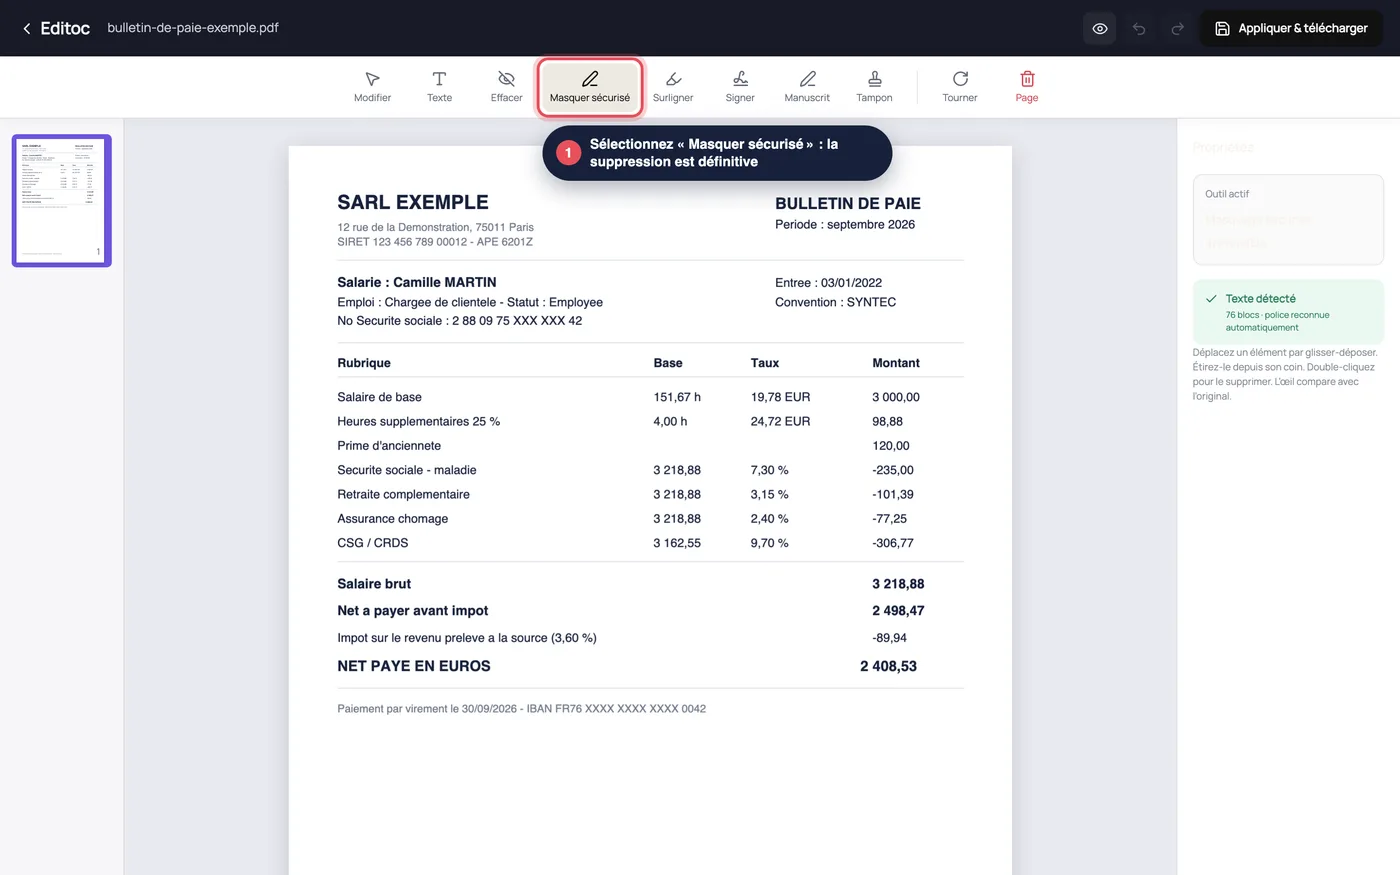Click the Heures supplementaires 25 % row label

click(419, 422)
